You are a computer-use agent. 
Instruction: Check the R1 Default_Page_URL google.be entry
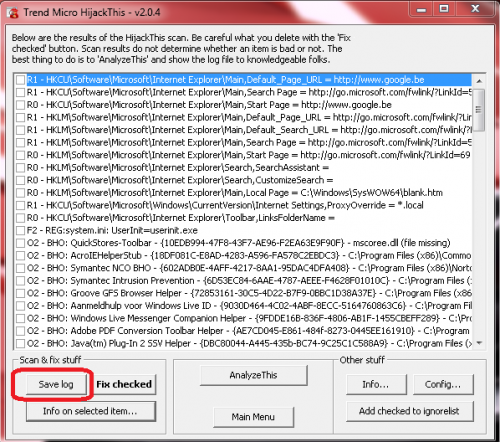(21, 80)
